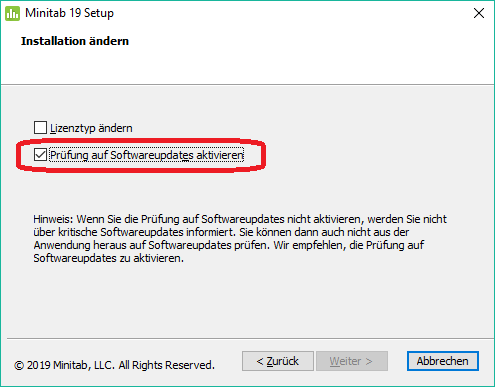The image size is (495, 387).
Task: Click the line starting with über kritische Softwareupdates
Action: coord(221,232)
